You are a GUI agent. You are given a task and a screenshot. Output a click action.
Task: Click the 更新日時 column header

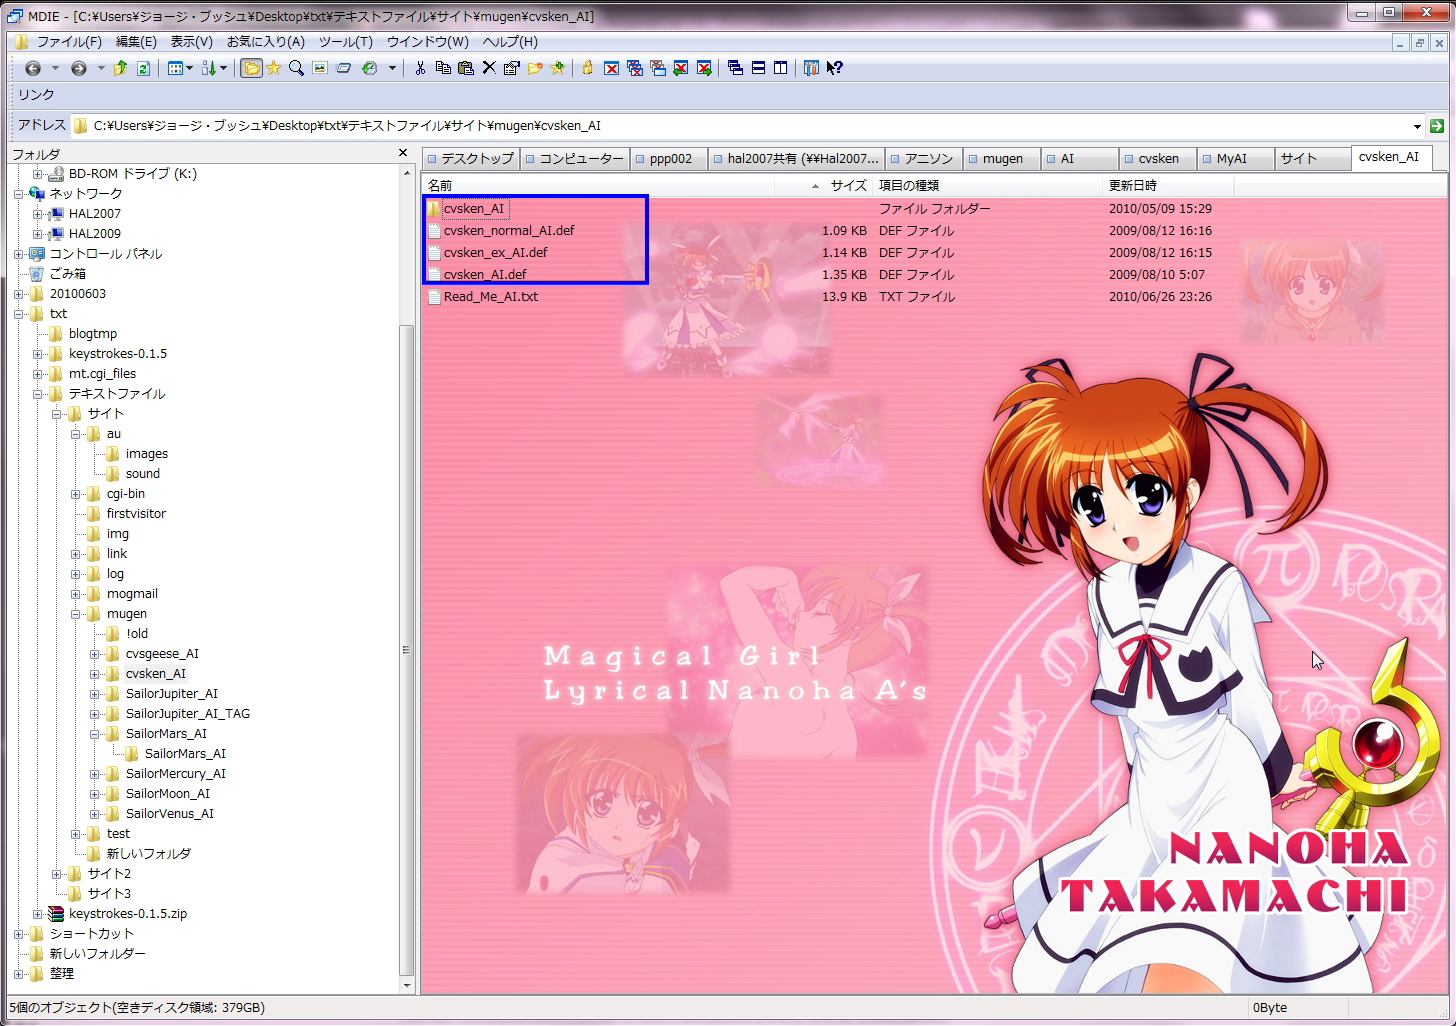(1132, 186)
